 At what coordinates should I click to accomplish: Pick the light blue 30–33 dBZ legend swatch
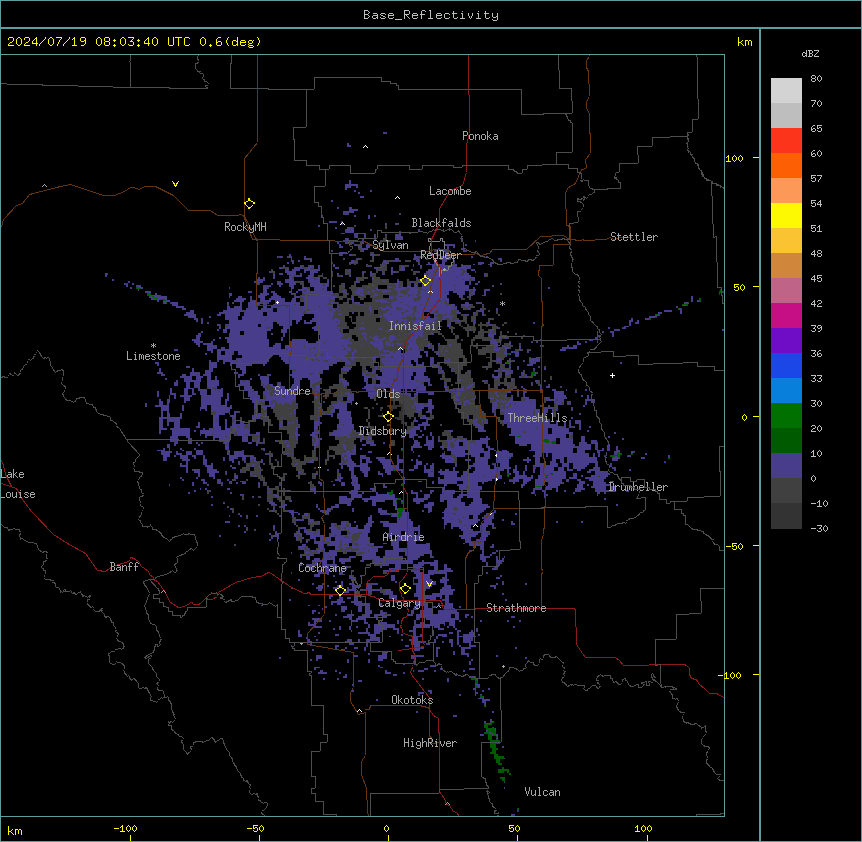tap(786, 391)
